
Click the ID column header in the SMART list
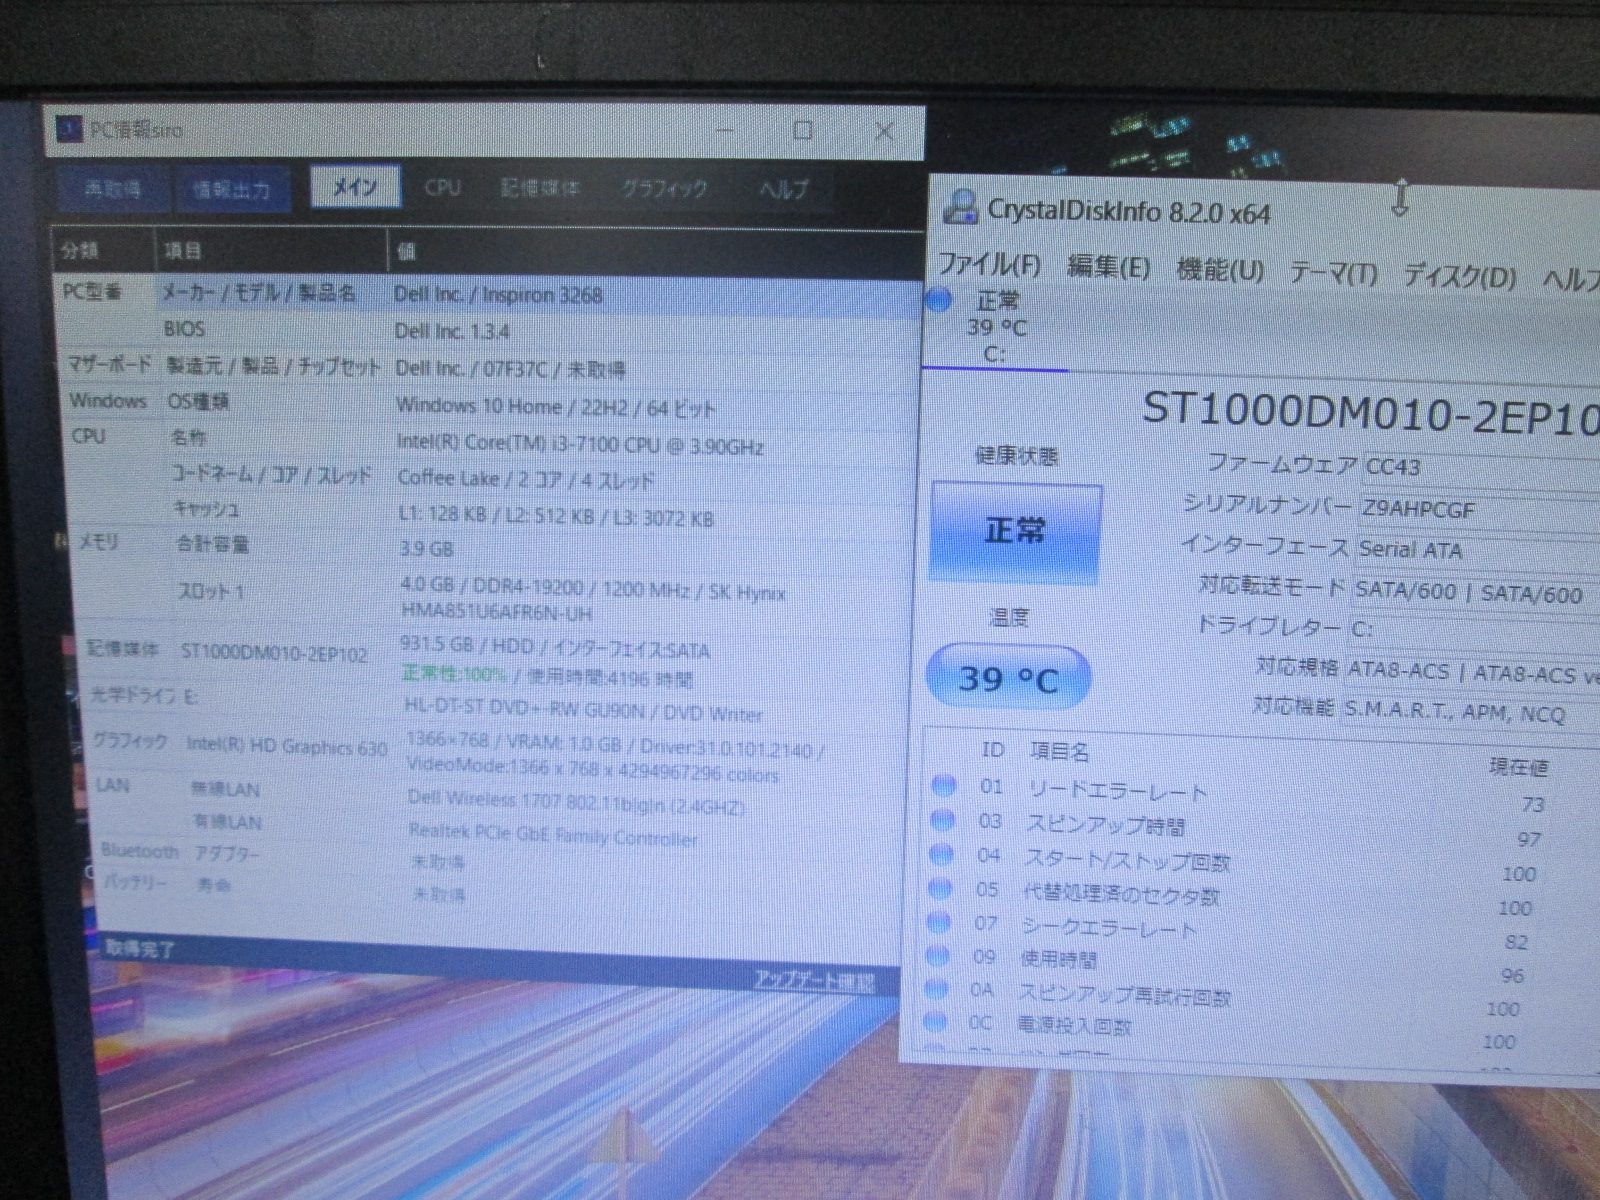(992, 749)
